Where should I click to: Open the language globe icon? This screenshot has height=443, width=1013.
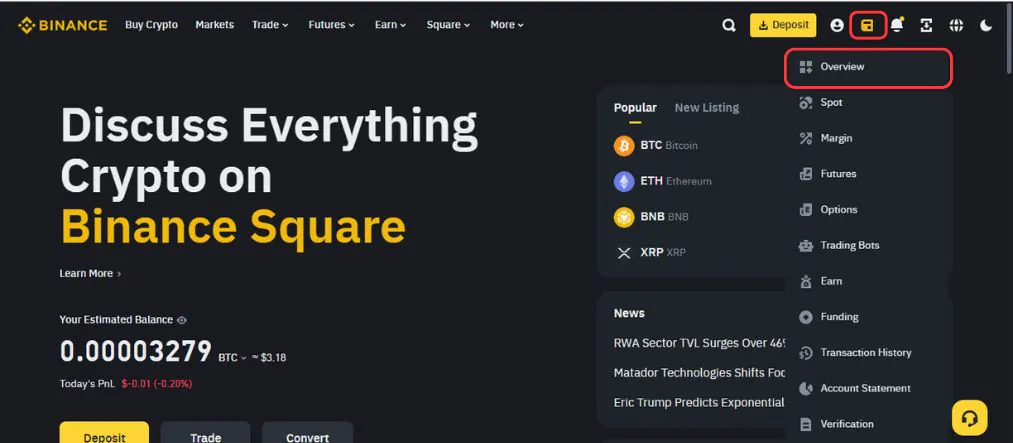click(x=956, y=25)
